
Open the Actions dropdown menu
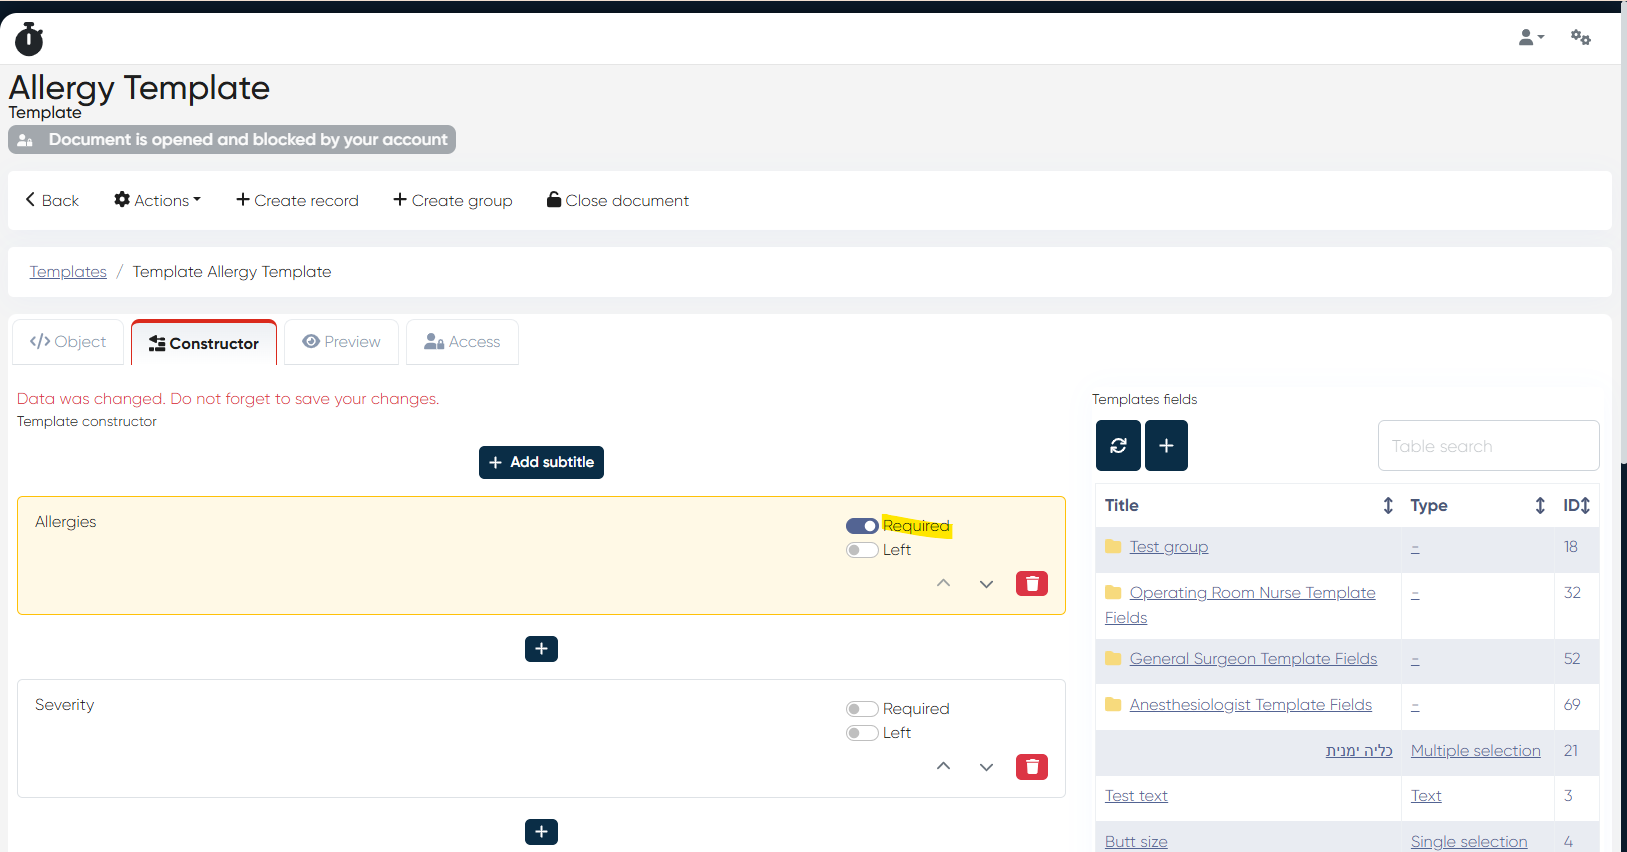point(157,200)
